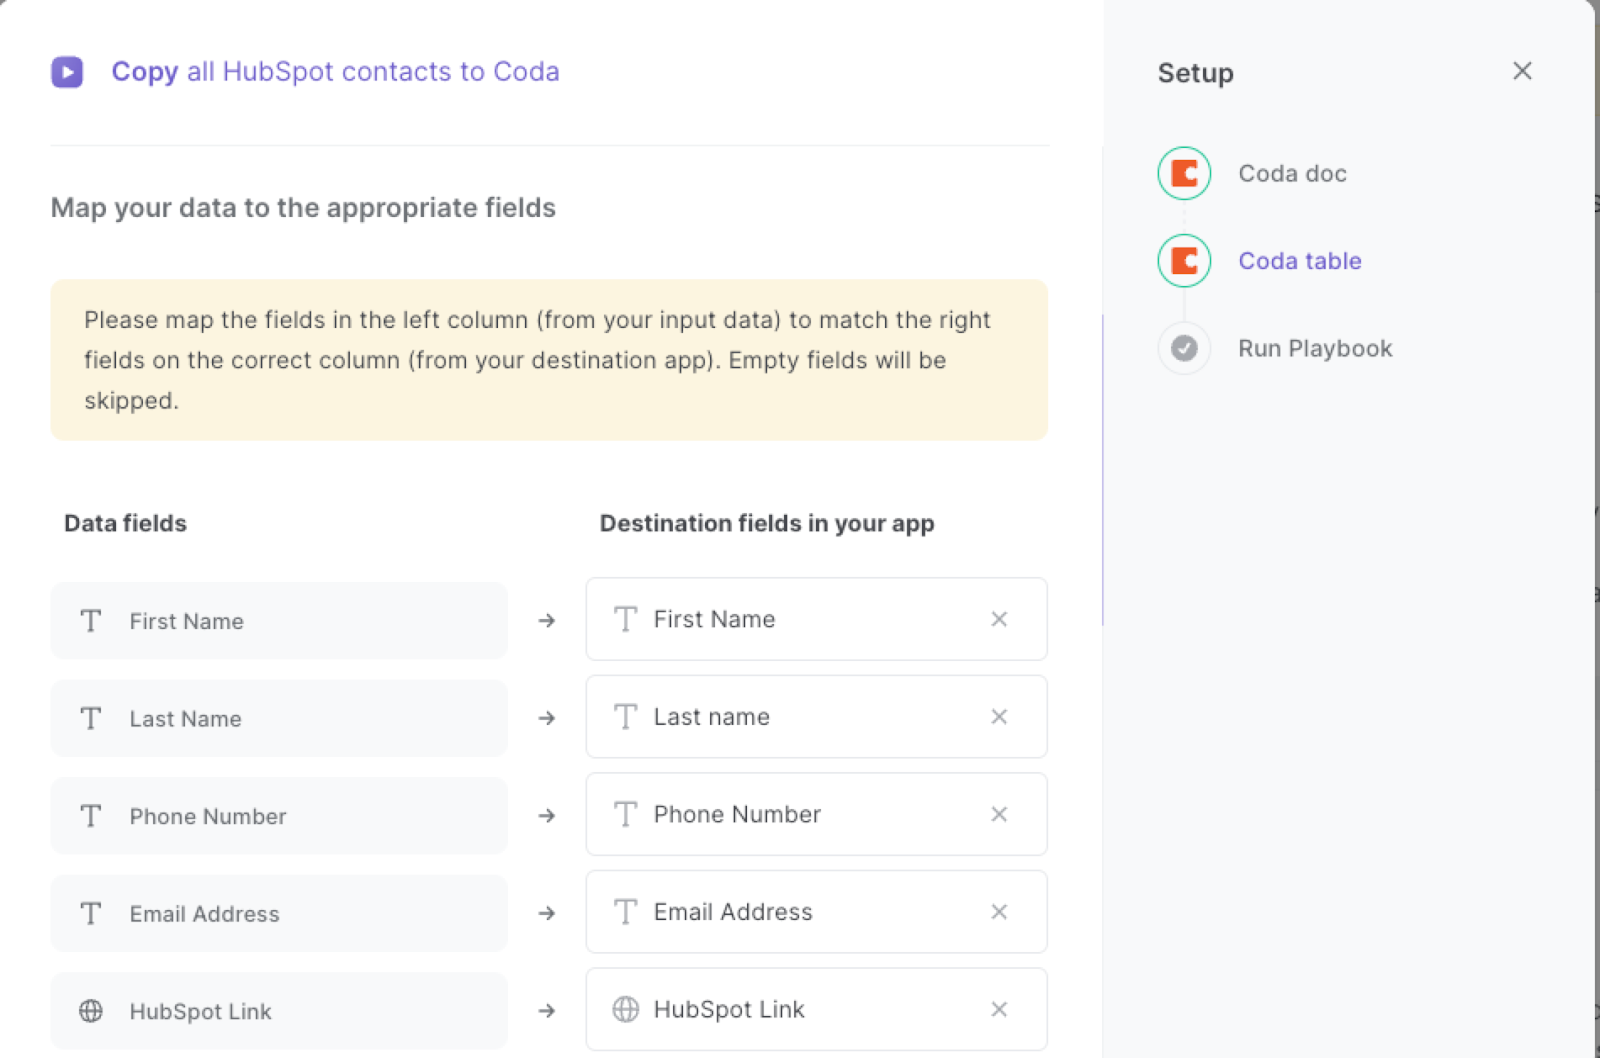The height and width of the screenshot is (1058, 1600).
Task: Open the HubSpot Link destination dropdown
Action: (816, 1009)
